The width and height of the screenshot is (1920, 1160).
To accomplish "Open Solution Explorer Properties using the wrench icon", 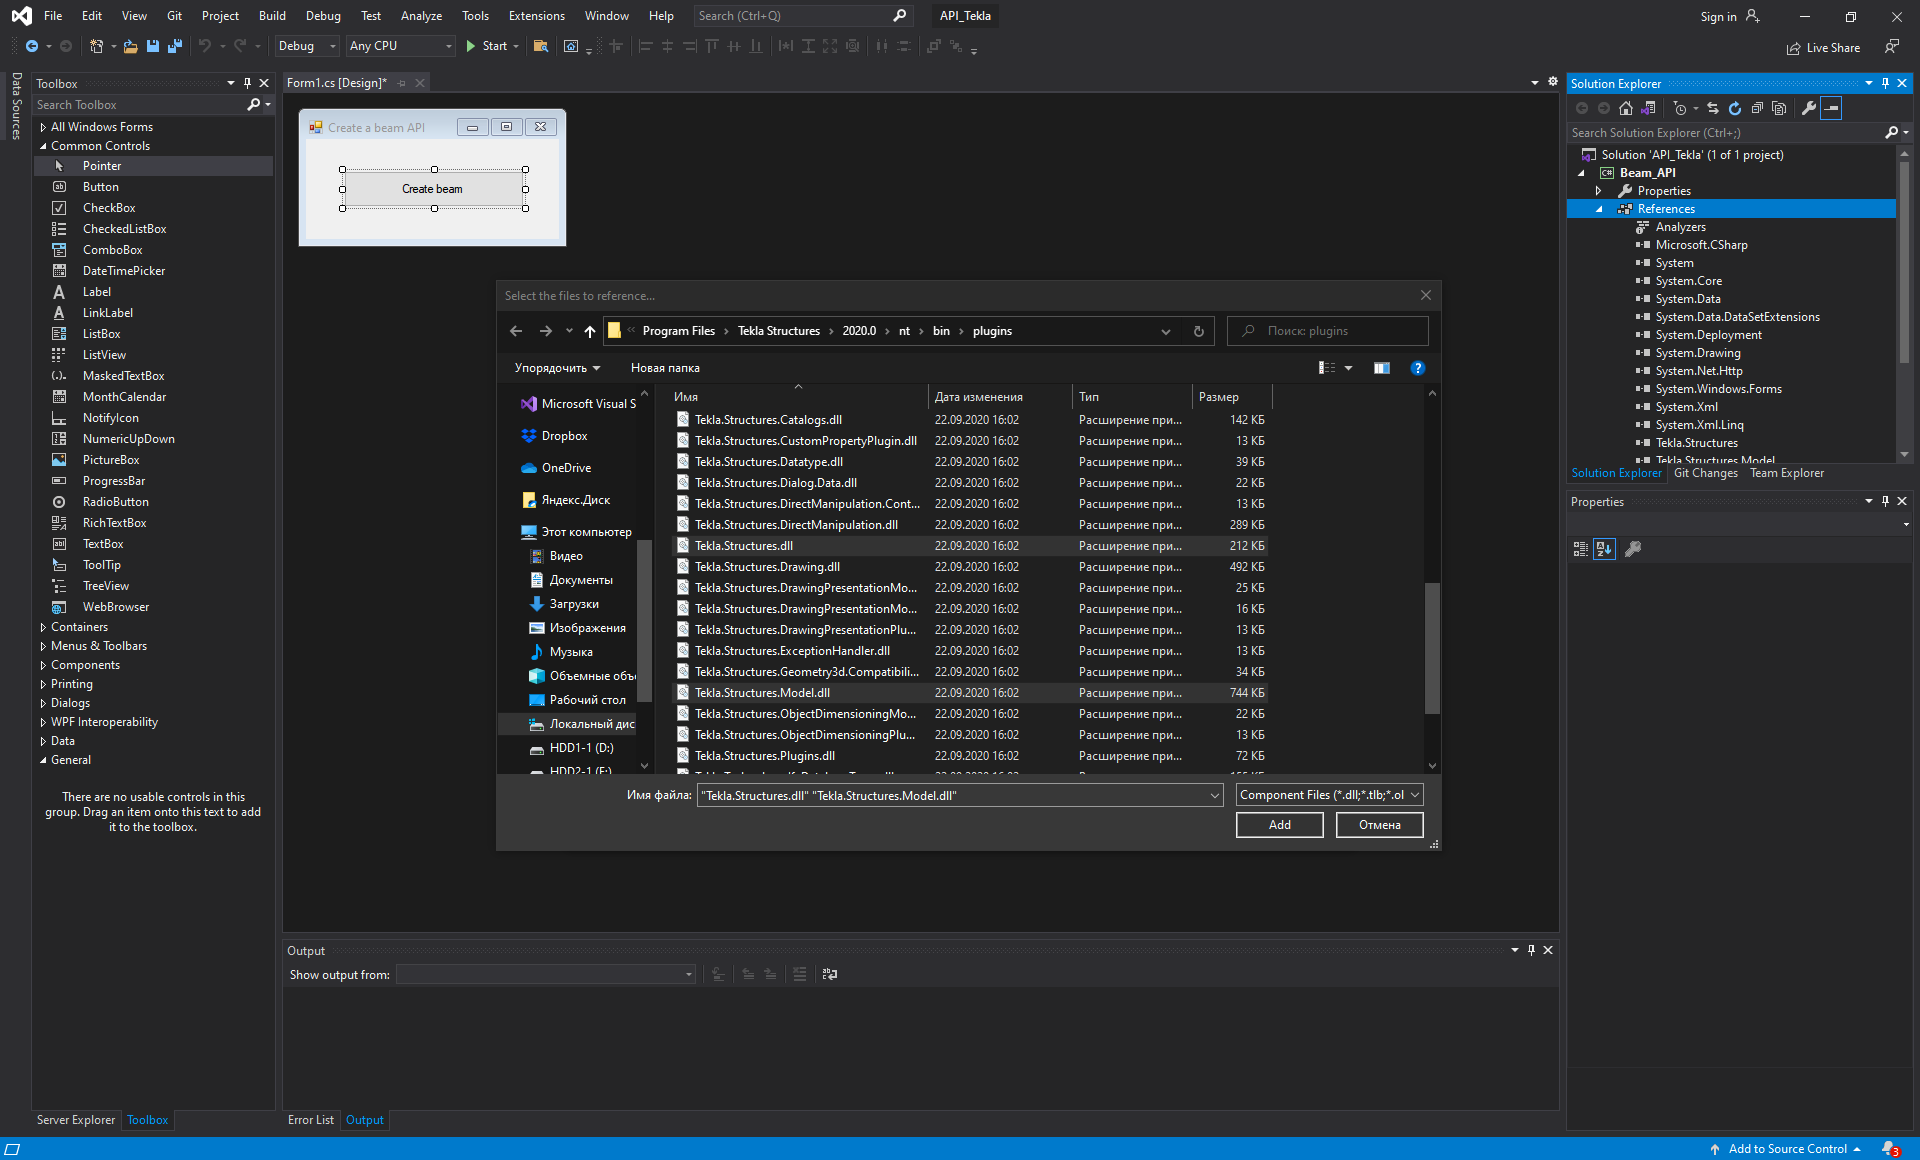I will pyautogui.click(x=1808, y=108).
